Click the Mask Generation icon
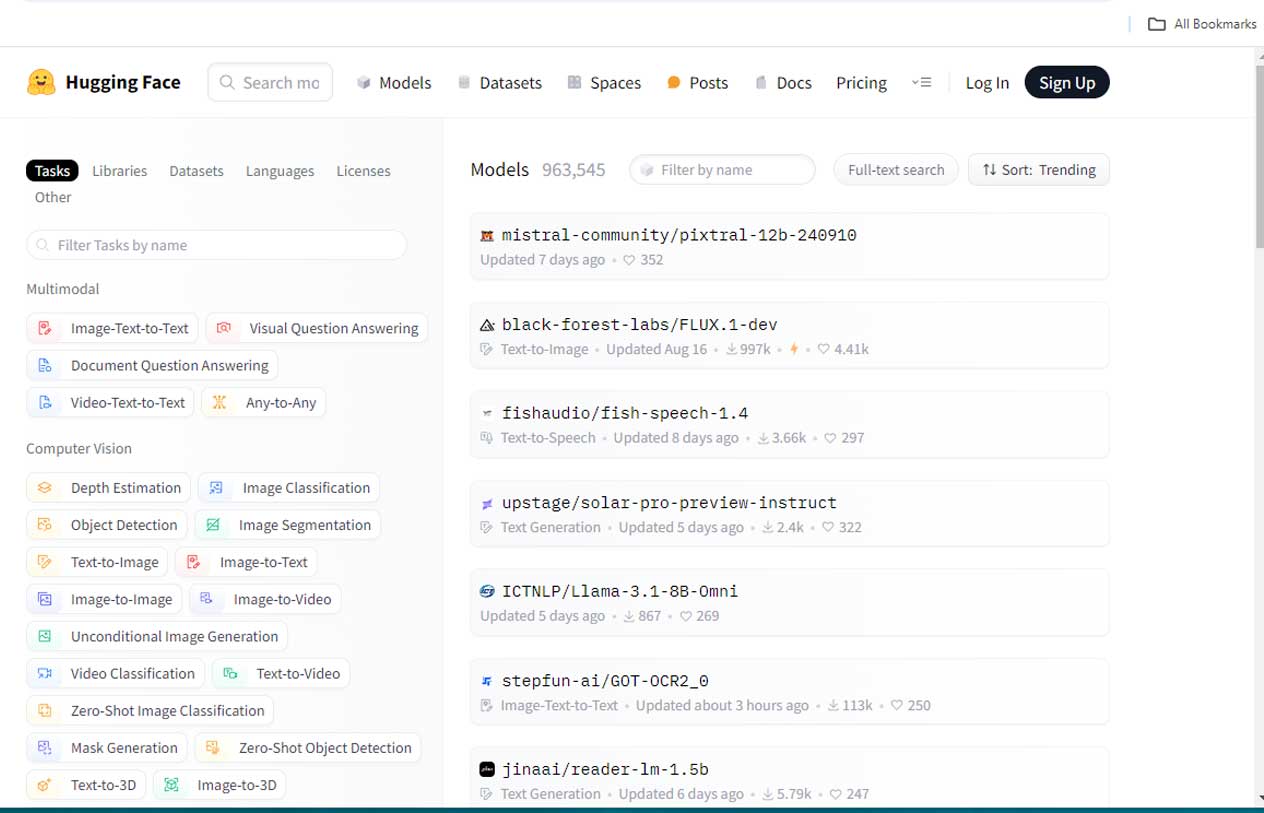Viewport: 1264px width, 813px height. (45, 747)
